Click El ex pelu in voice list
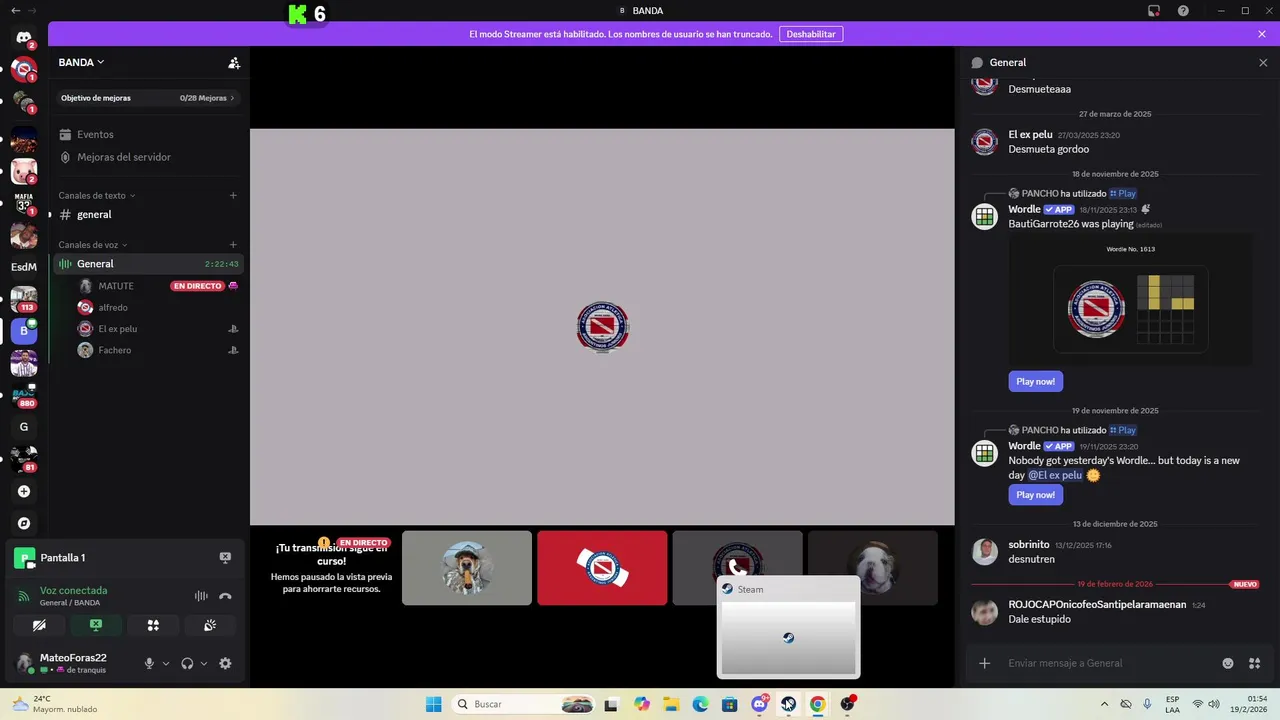This screenshot has width=1280, height=720. (x=118, y=329)
